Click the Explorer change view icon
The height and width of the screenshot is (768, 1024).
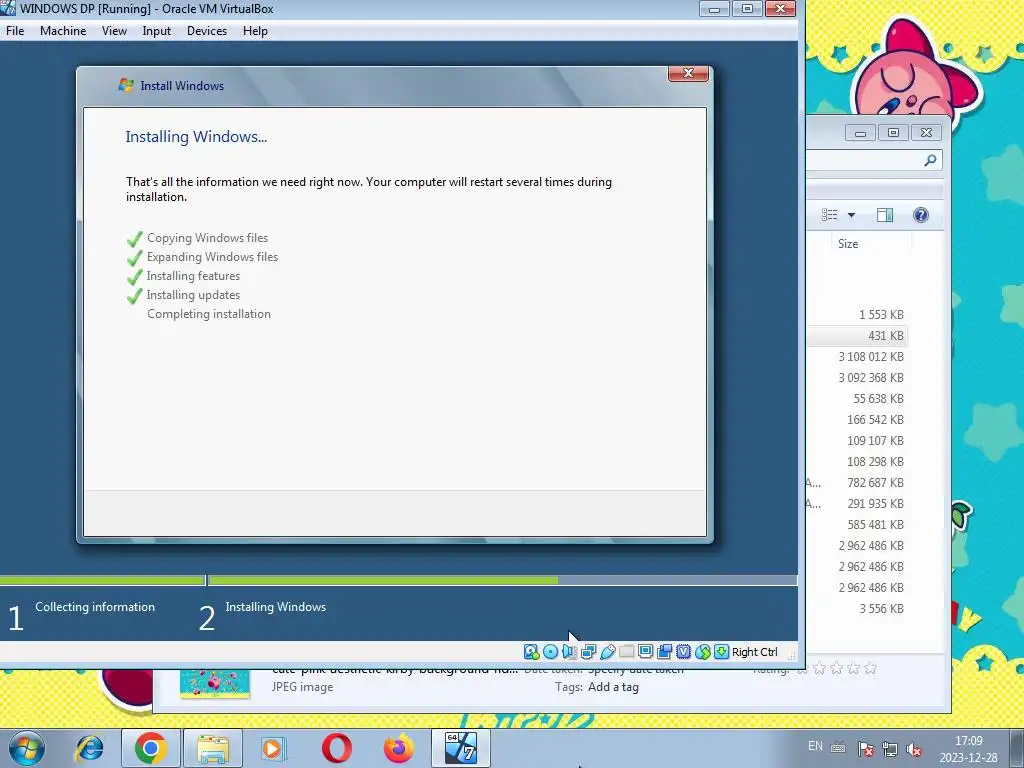coord(829,215)
